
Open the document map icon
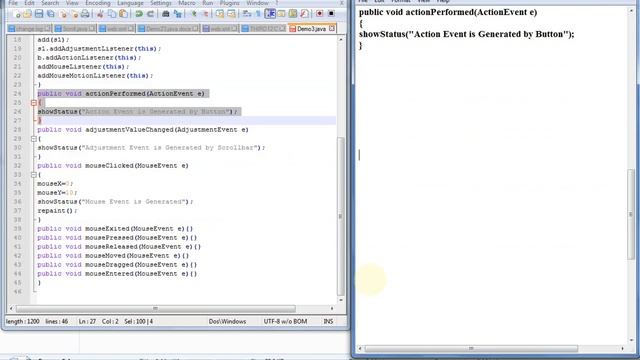[x=293, y=14]
